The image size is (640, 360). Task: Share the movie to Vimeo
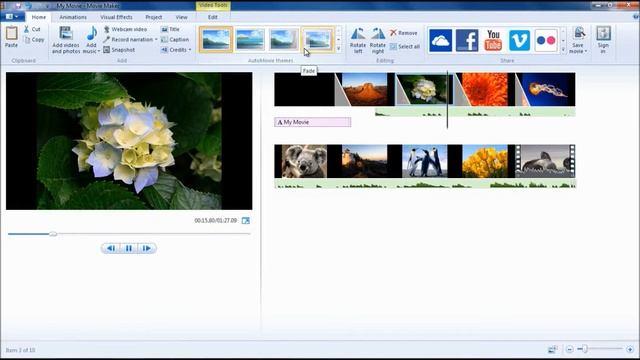tap(519, 40)
